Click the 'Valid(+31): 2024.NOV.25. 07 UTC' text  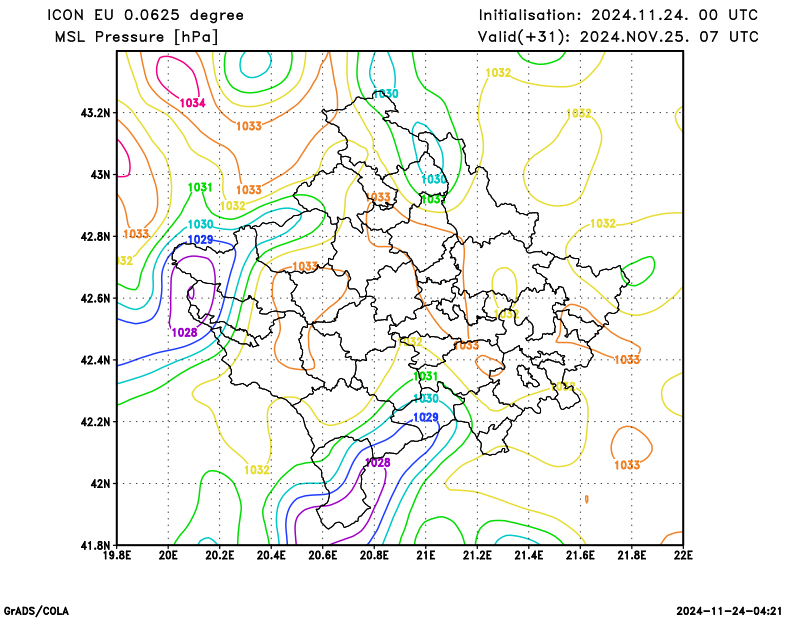click(618, 37)
